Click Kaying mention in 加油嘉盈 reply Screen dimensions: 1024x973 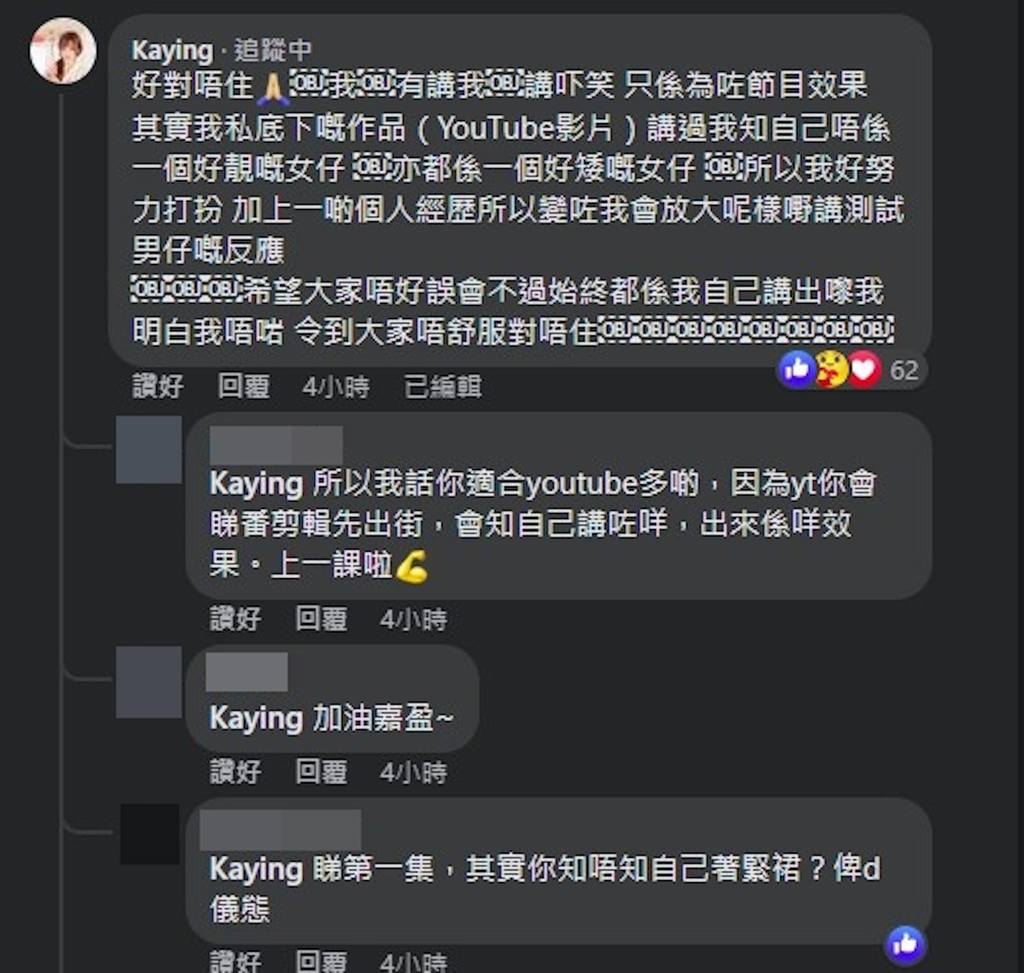point(256,718)
